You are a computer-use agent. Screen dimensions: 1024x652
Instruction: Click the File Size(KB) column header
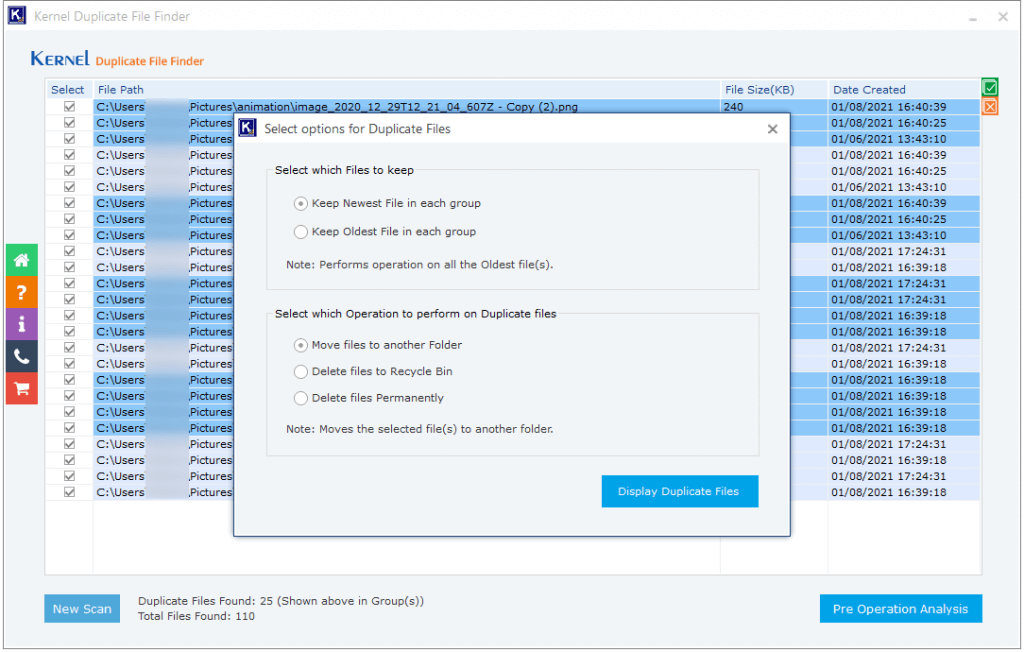pyautogui.click(x=759, y=90)
